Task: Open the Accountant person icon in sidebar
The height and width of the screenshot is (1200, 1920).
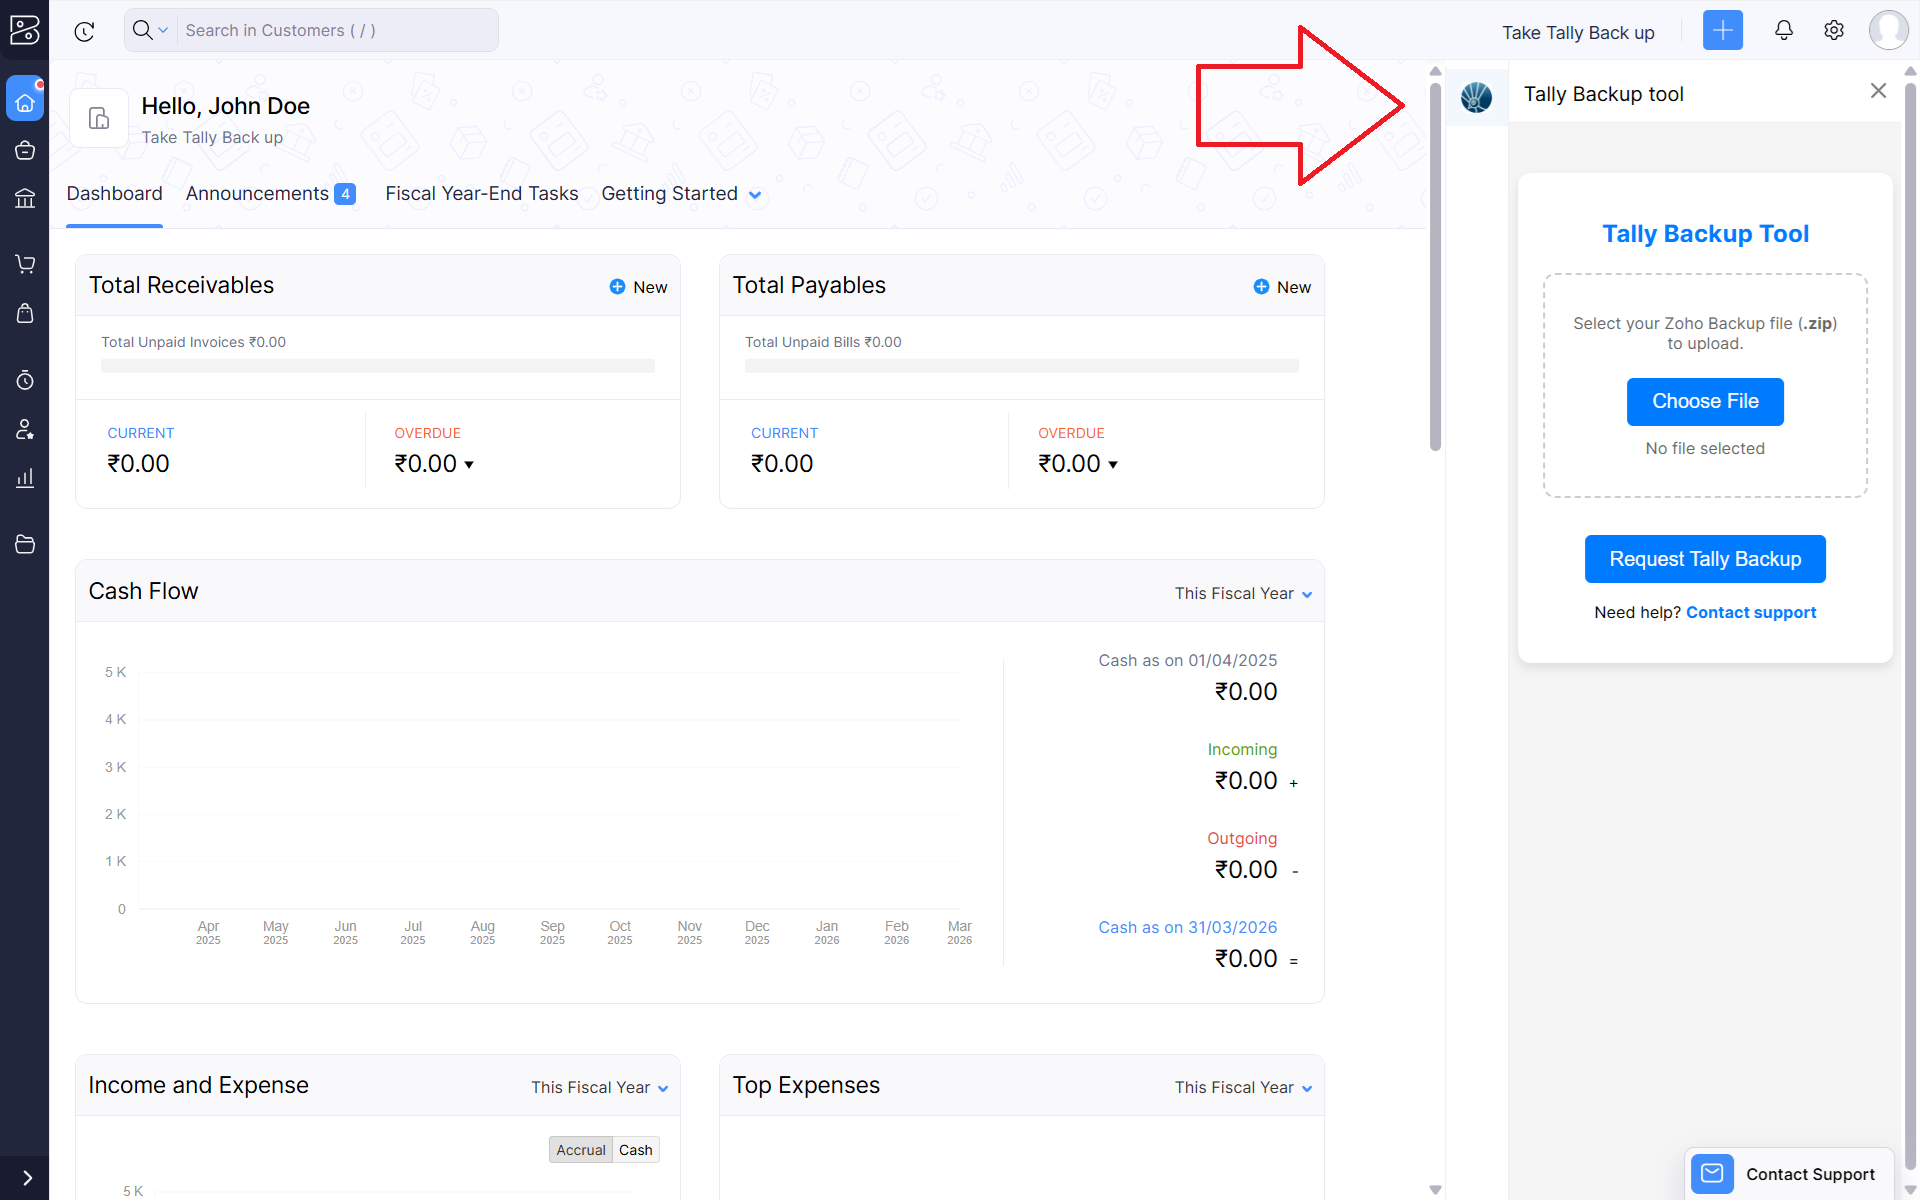Action: click(x=25, y=429)
